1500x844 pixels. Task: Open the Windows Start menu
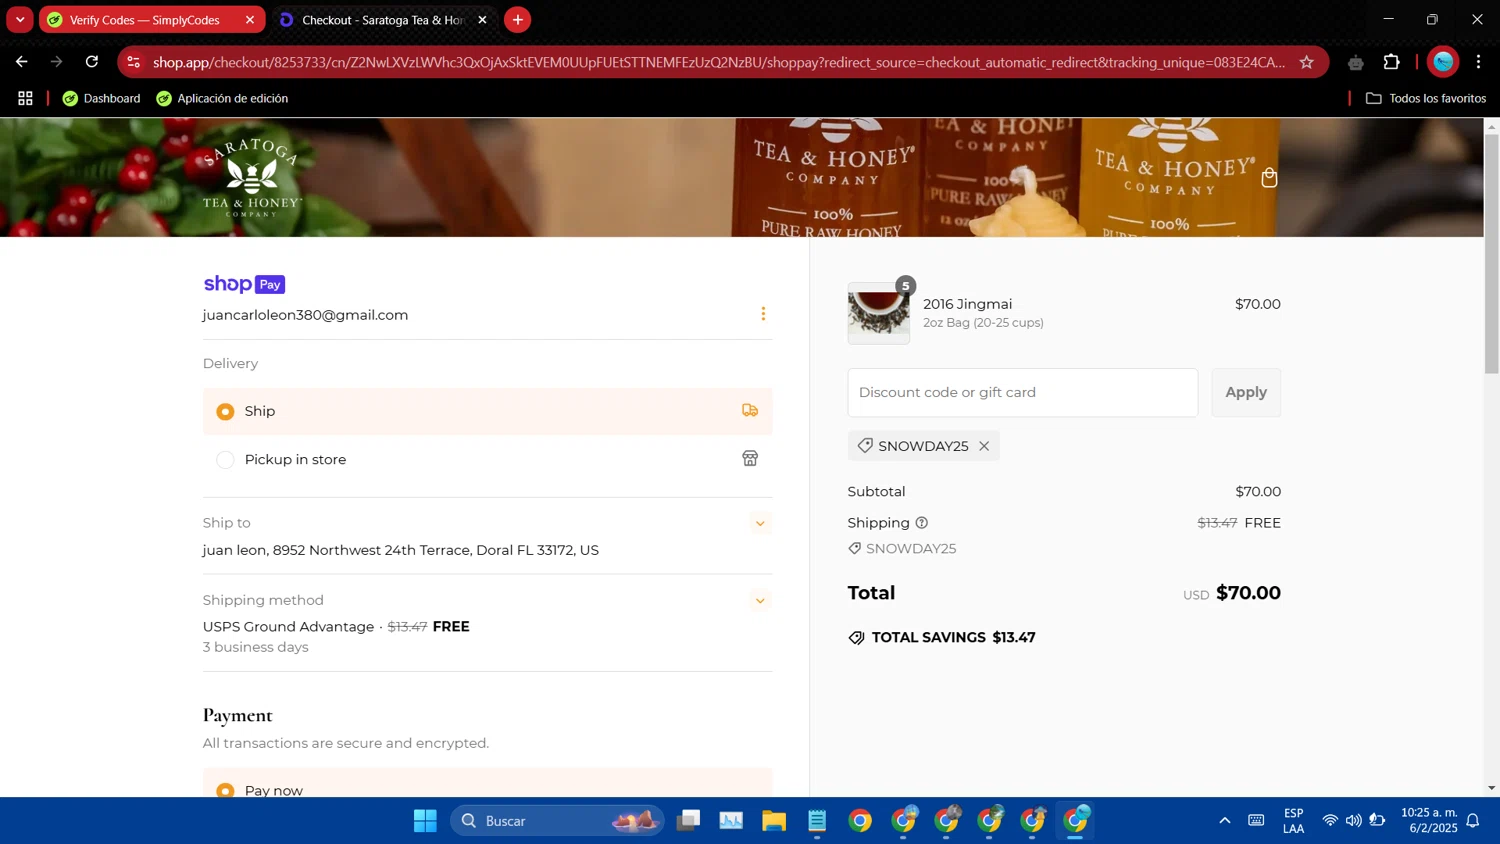point(425,821)
